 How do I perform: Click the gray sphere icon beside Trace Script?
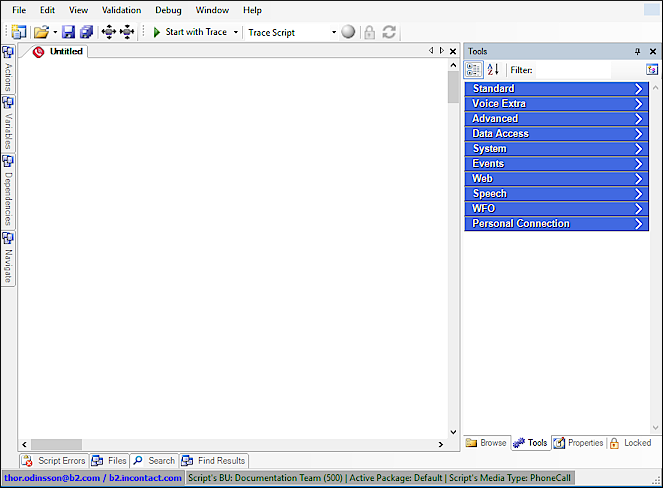point(348,32)
